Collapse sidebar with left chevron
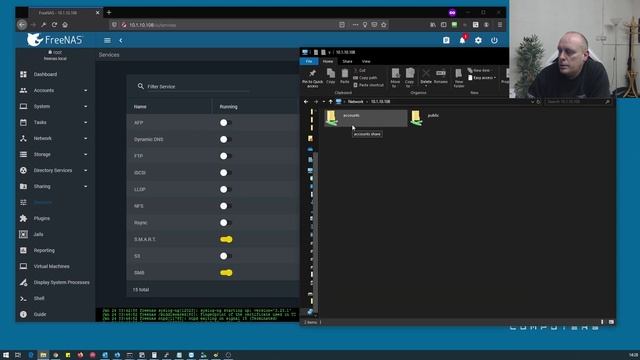This screenshot has width=640, height=360. (x=121, y=40)
